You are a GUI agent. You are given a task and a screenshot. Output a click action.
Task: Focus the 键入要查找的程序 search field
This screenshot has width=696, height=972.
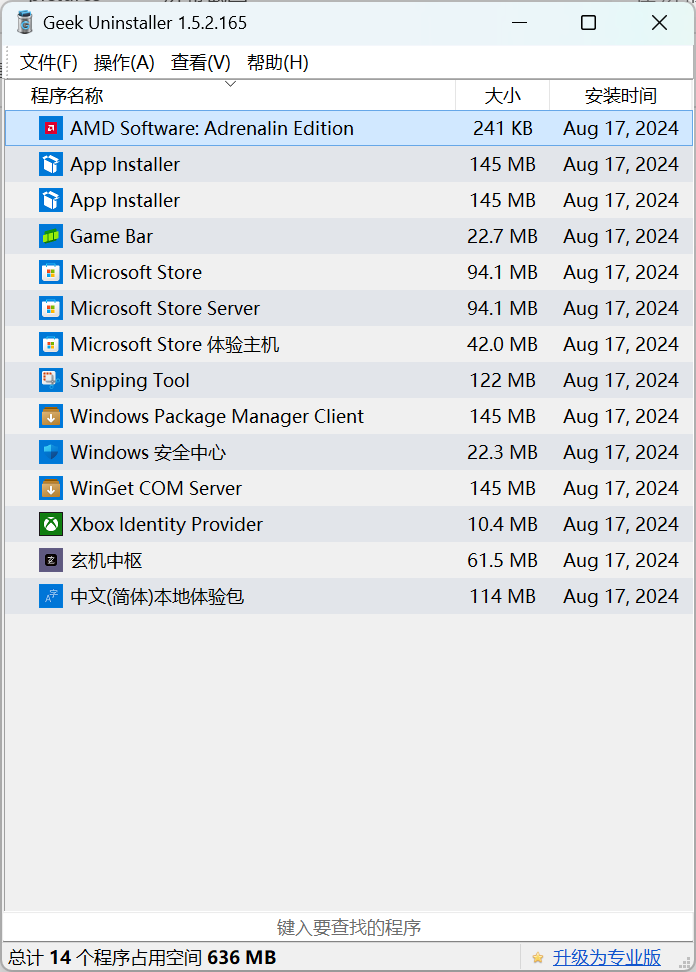point(348,927)
